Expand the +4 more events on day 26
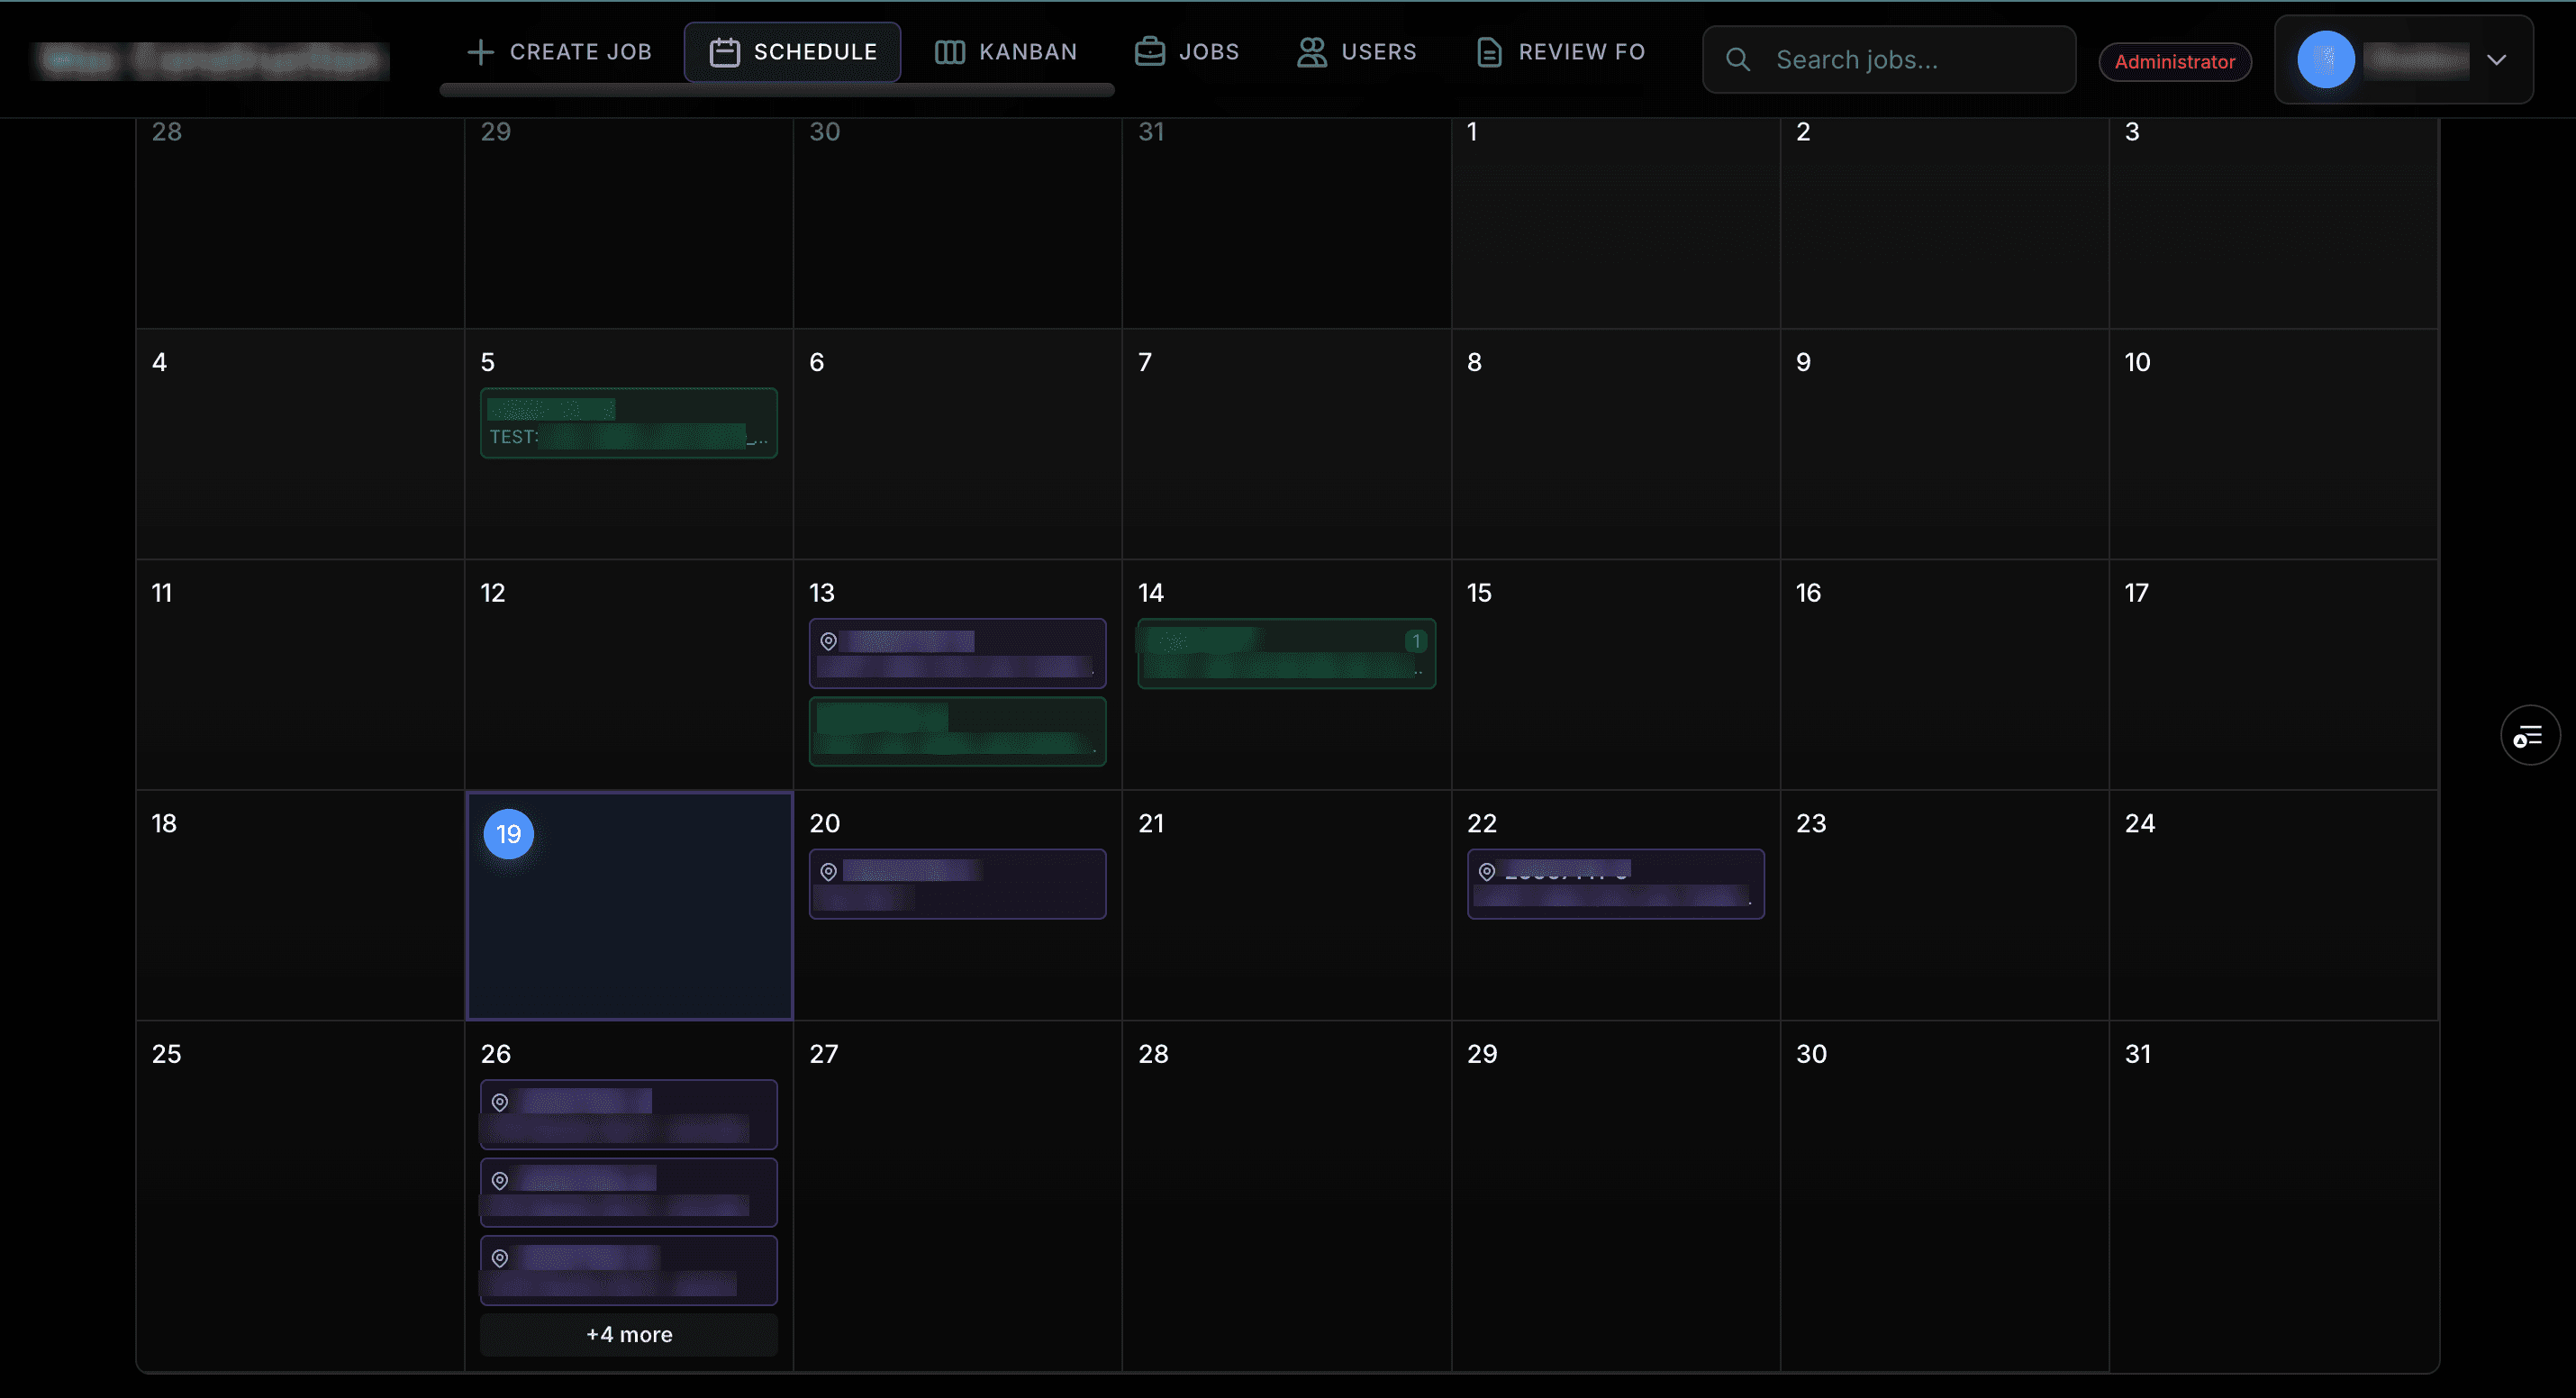This screenshot has width=2576, height=1398. (628, 1334)
